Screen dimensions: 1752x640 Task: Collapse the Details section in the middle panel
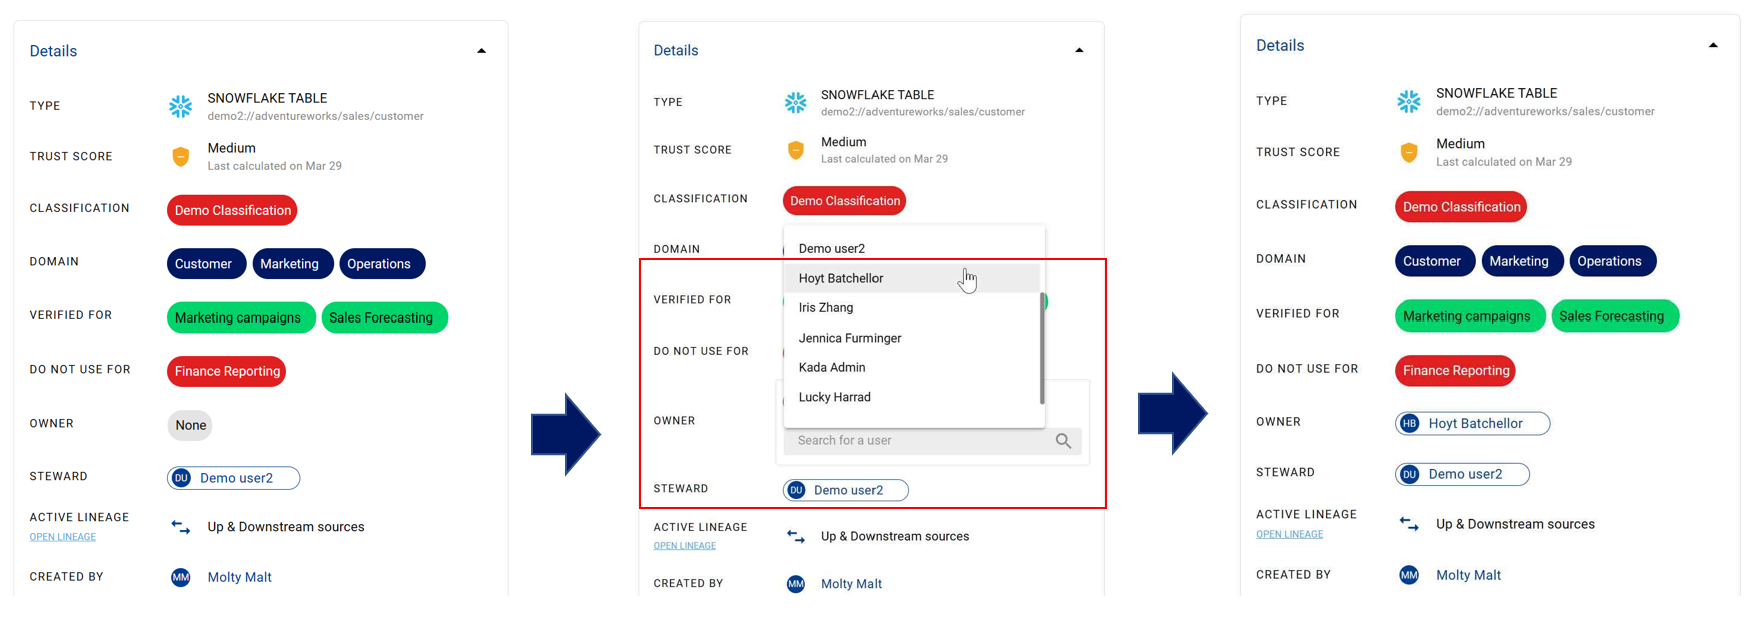(x=1079, y=50)
